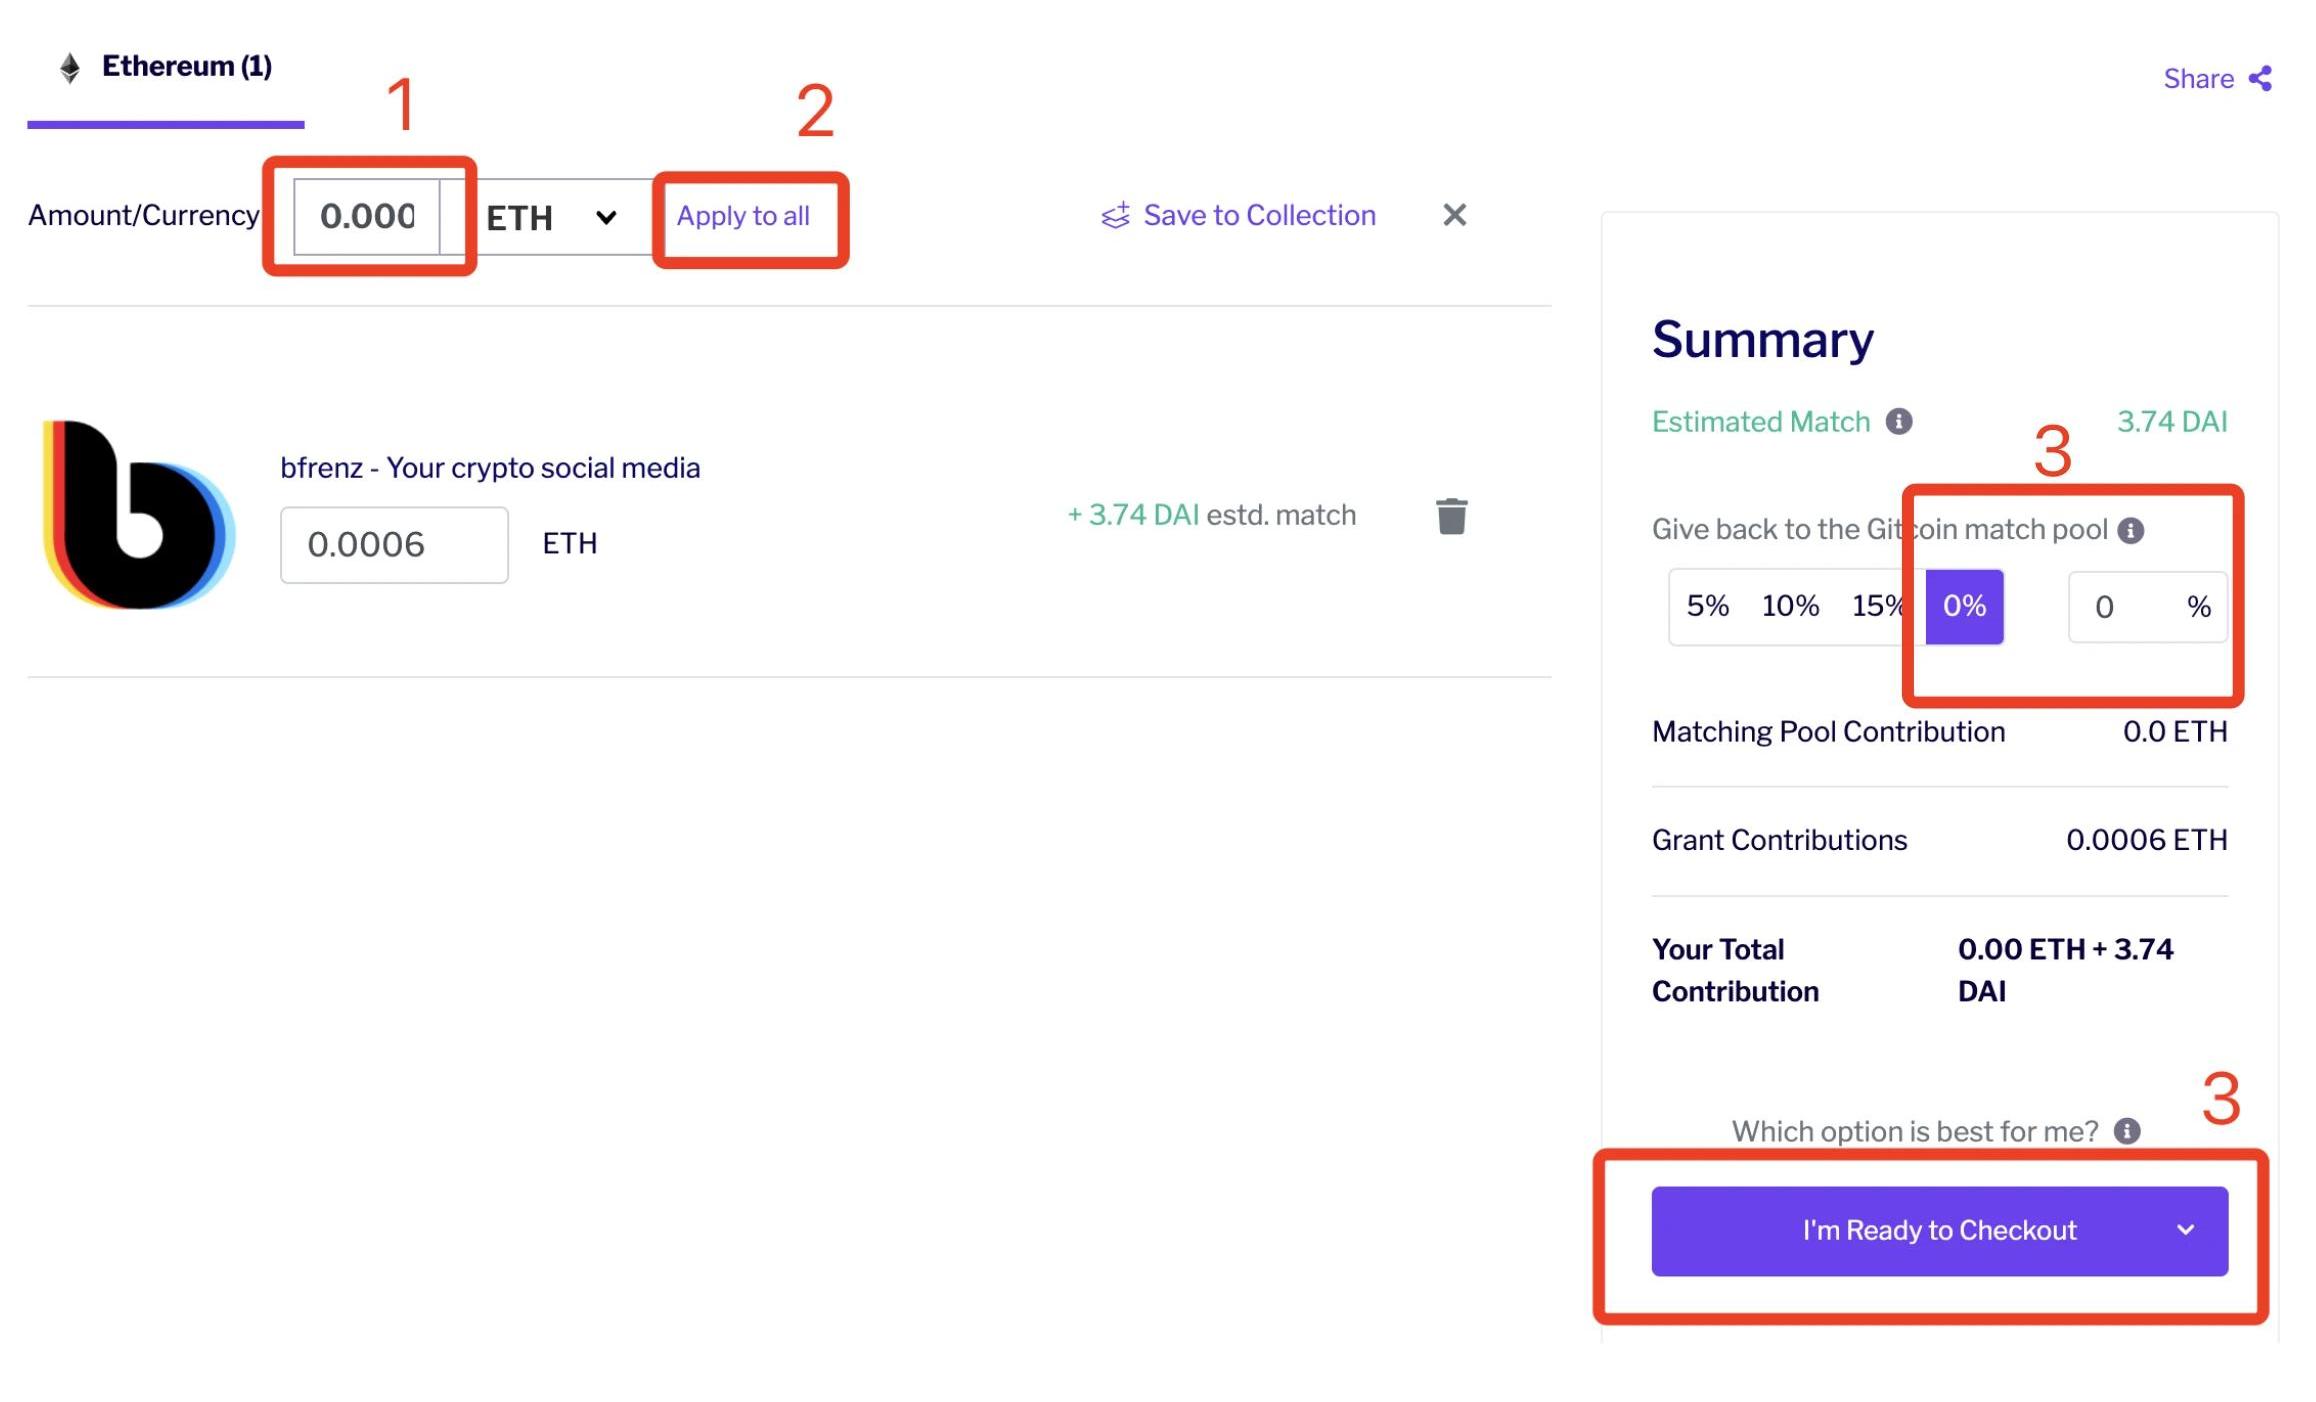Open the bfrenz grant logo thumbnail

point(138,515)
